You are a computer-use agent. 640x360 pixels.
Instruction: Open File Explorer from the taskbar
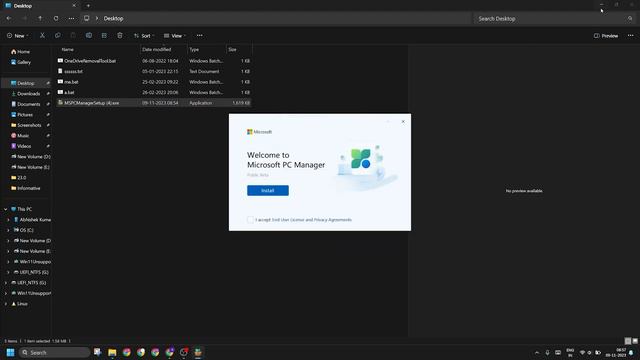point(112,352)
